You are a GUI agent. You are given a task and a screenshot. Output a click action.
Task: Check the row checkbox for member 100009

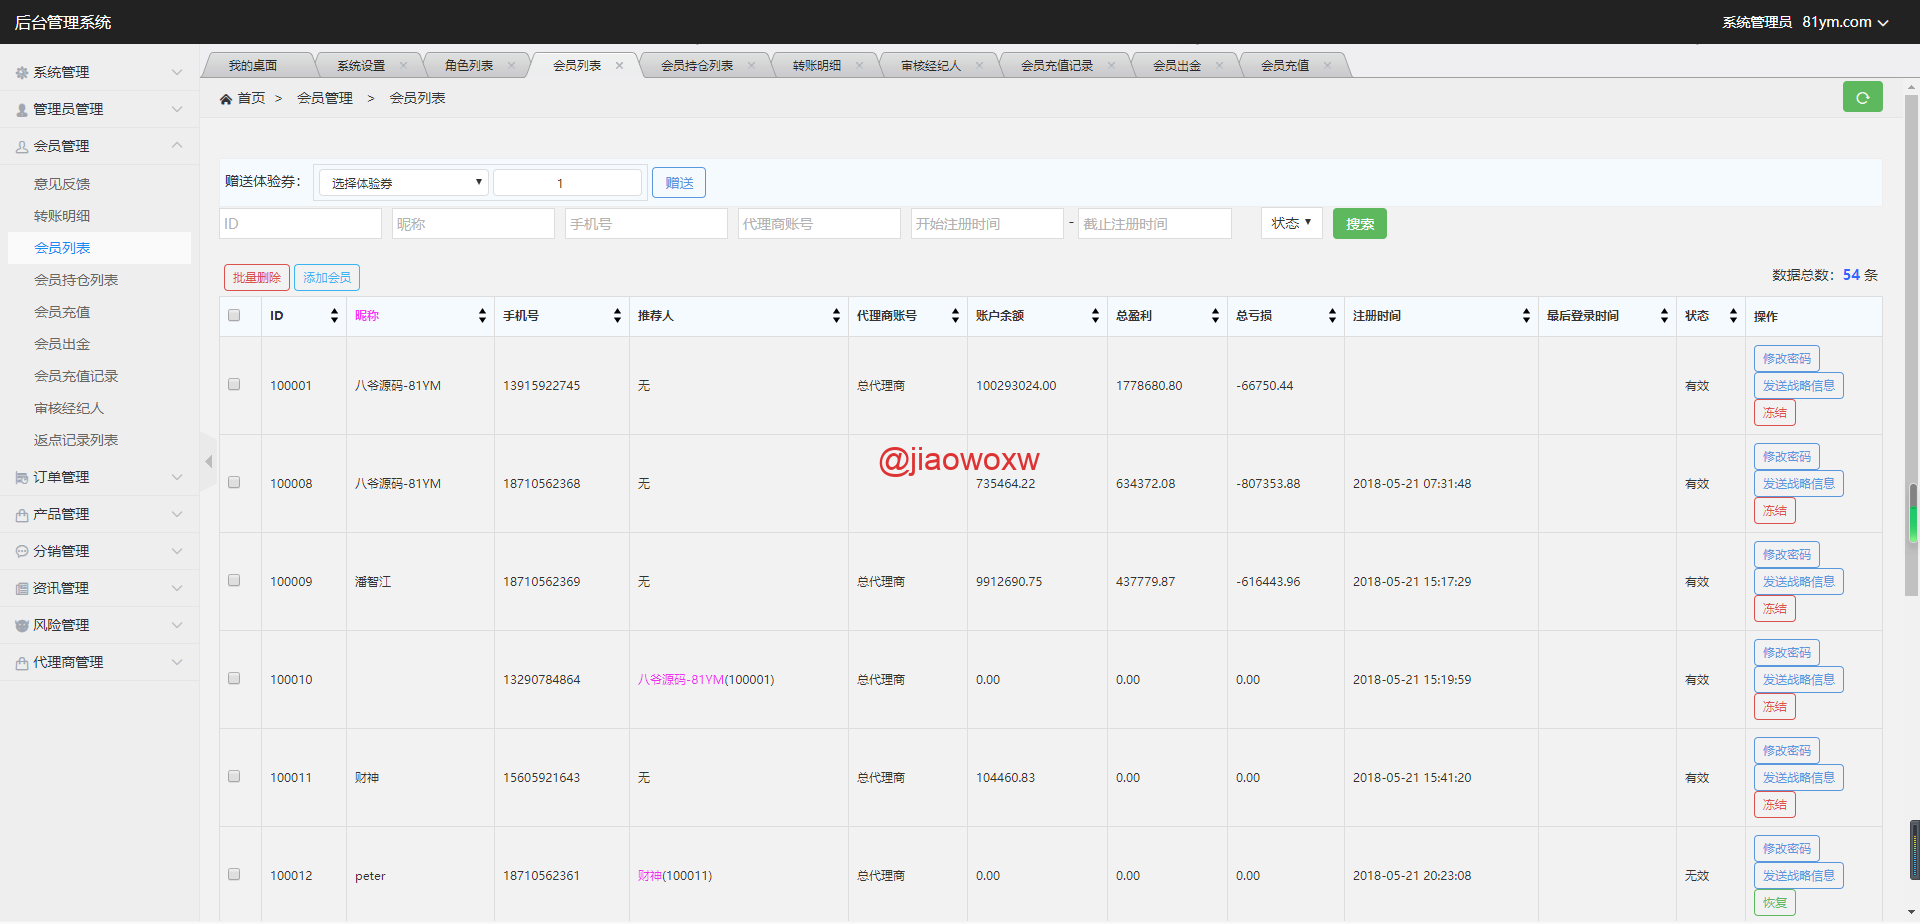(x=234, y=580)
